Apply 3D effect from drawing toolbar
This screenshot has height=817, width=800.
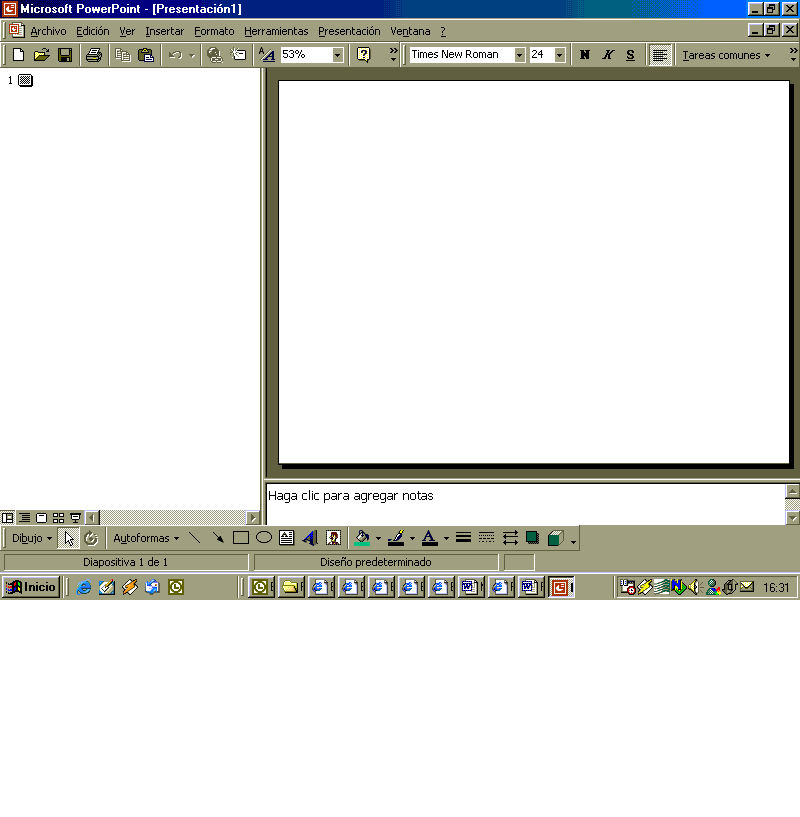(x=556, y=538)
